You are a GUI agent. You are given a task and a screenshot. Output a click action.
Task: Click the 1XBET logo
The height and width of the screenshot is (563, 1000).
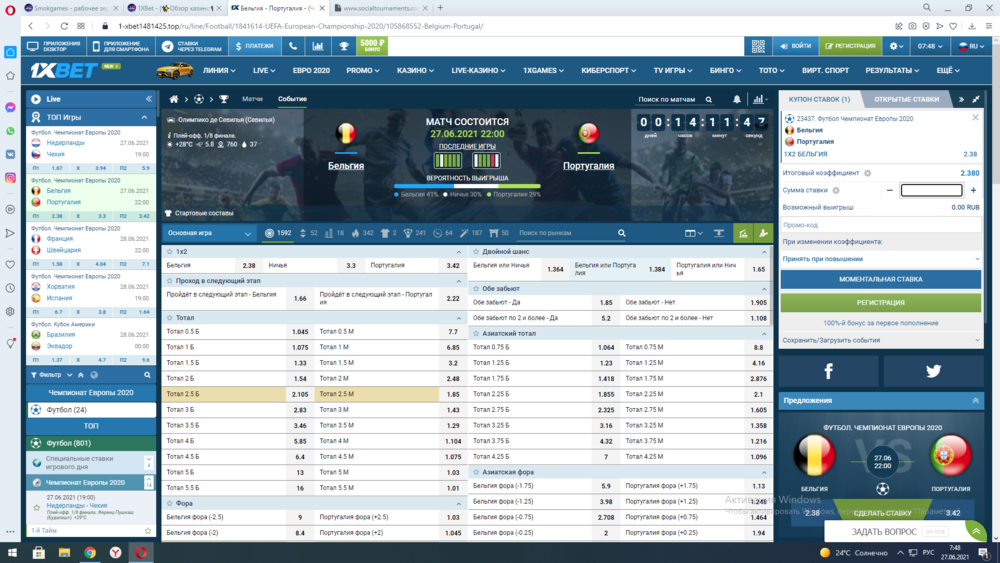tap(64, 70)
